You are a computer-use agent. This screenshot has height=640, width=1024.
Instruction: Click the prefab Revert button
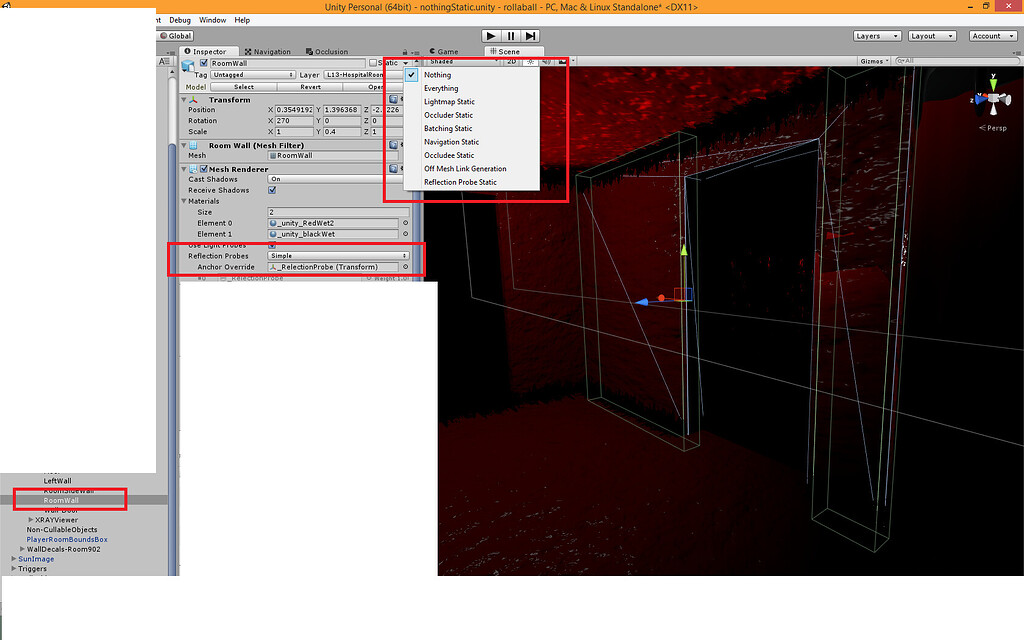pos(310,87)
